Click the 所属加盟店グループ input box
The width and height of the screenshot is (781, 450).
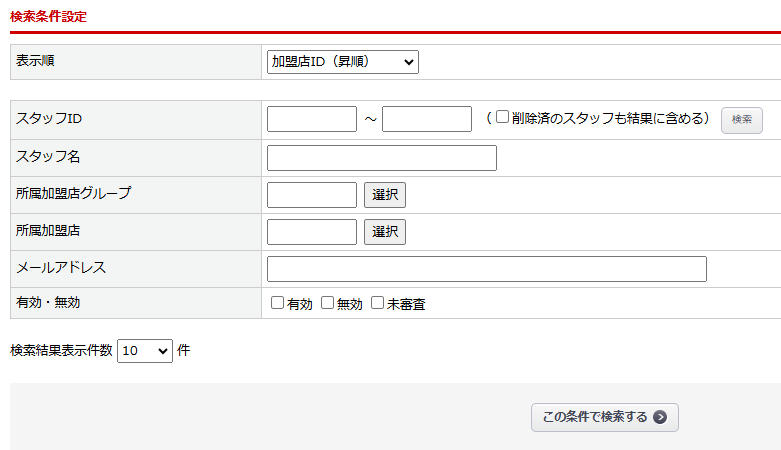(312, 195)
